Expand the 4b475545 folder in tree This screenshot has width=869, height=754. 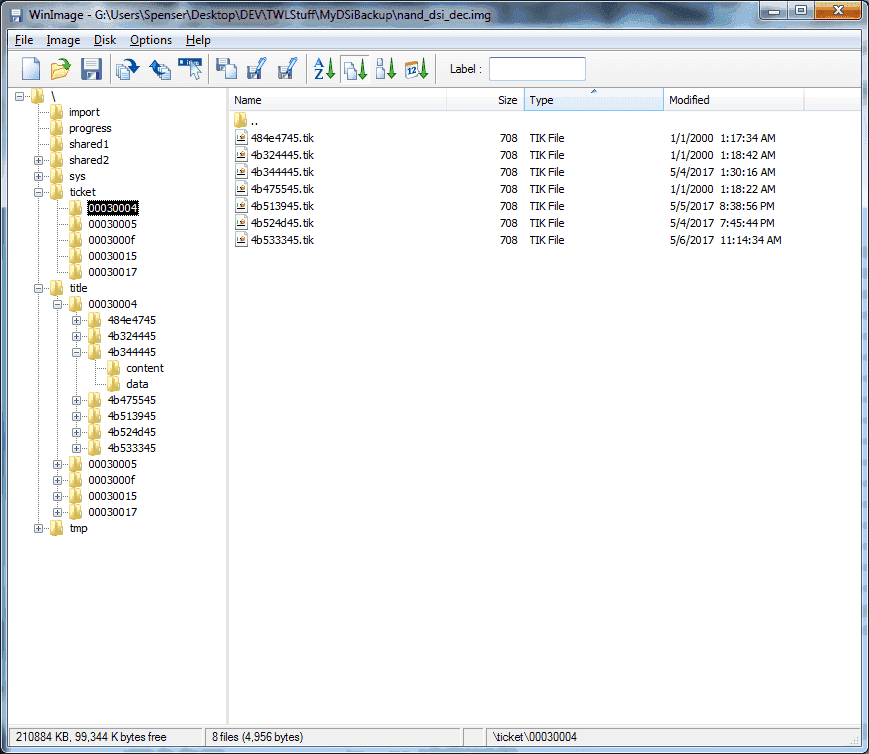point(76,400)
